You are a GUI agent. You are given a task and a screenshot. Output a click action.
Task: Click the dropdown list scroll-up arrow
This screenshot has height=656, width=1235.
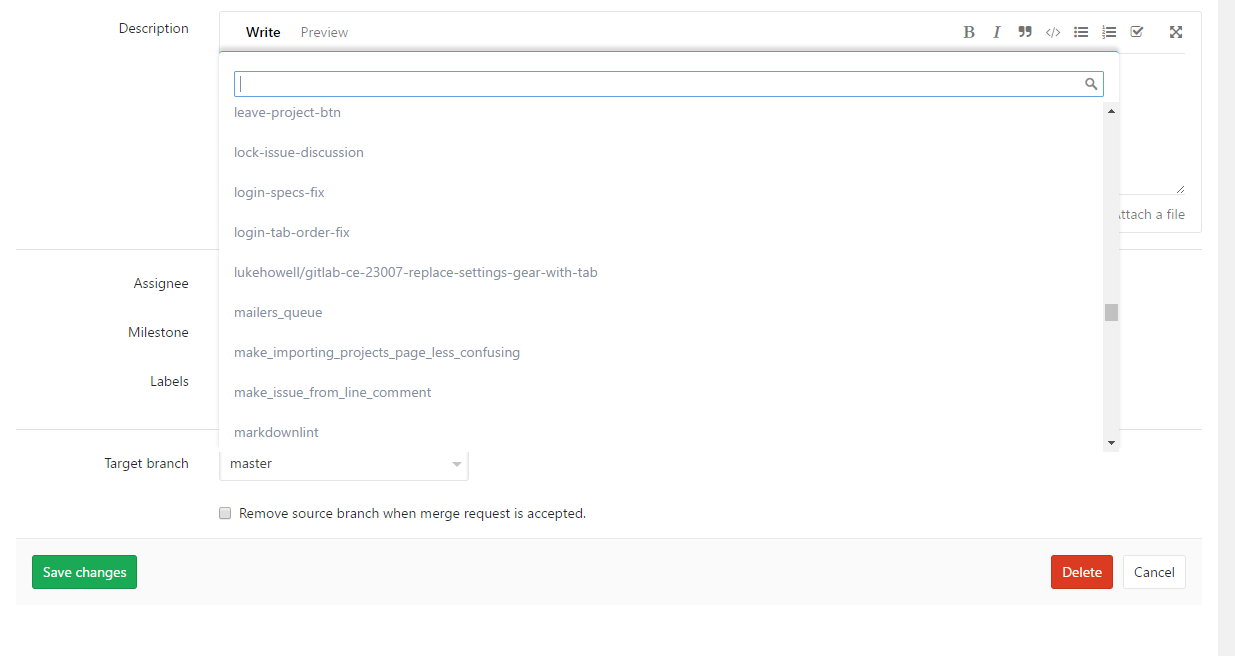coord(1111,111)
